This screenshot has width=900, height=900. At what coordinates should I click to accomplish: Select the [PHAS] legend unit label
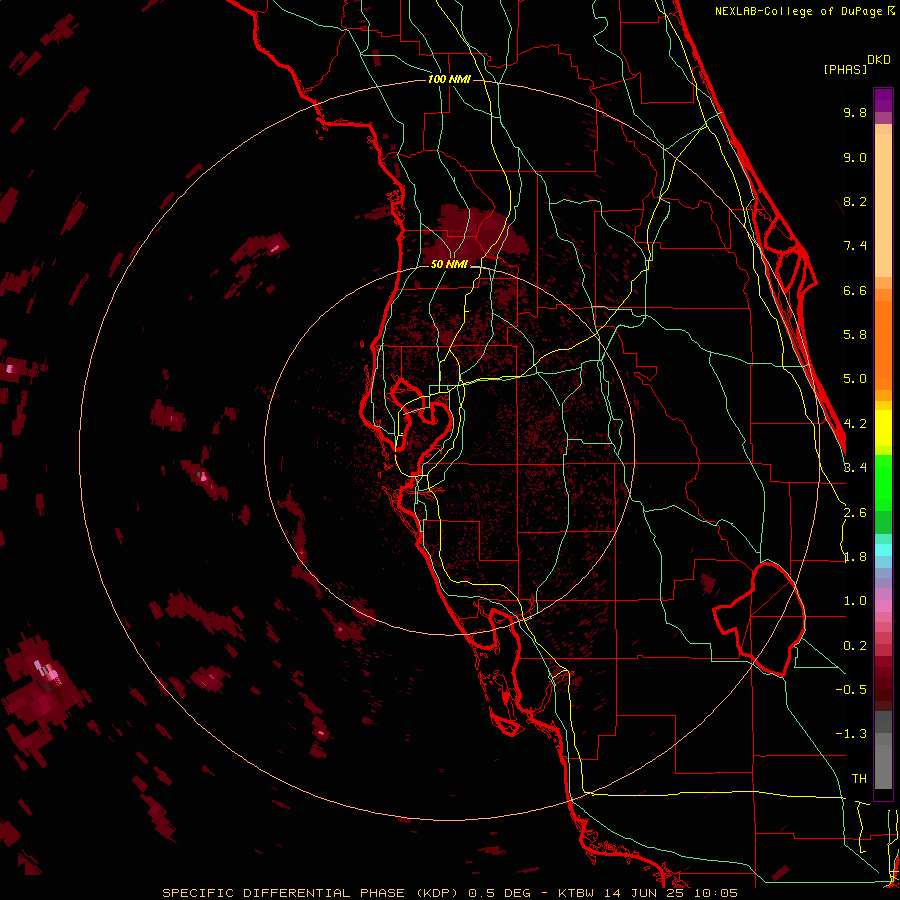point(845,70)
